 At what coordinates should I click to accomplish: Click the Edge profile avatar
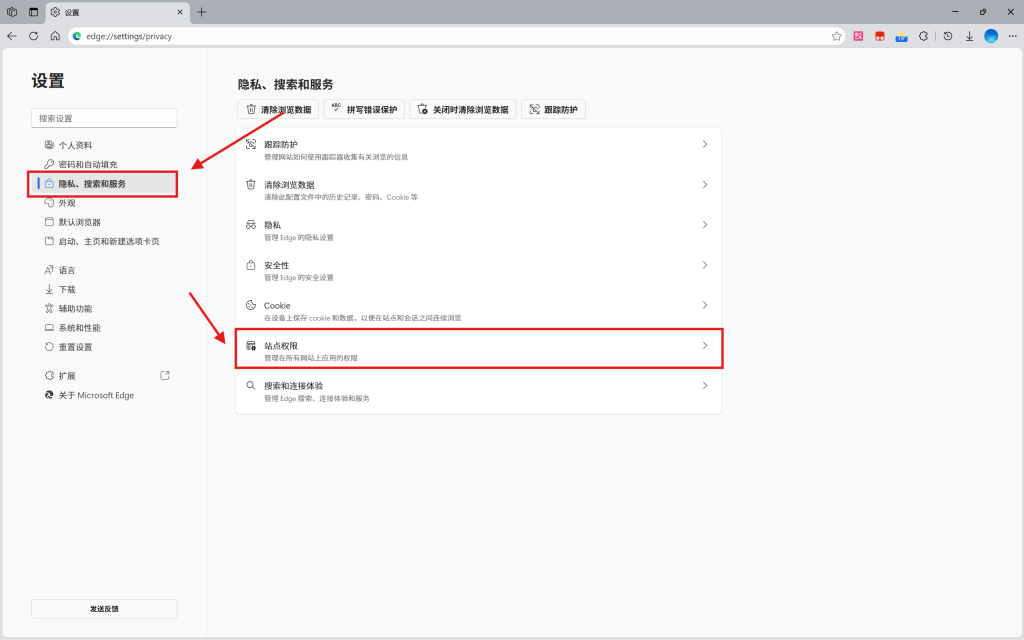tap(991, 36)
